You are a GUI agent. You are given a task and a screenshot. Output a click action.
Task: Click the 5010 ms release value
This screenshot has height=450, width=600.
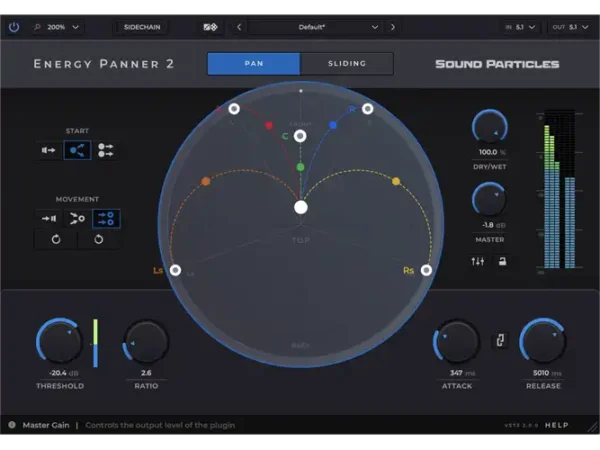[547, 373]
